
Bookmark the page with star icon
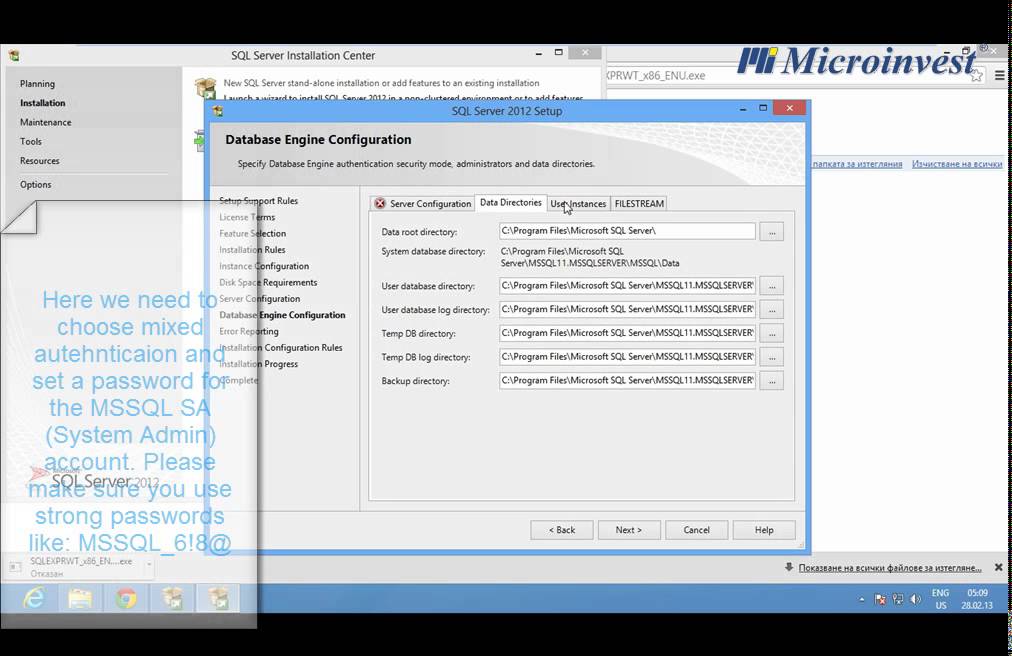(x=977, y=76)
